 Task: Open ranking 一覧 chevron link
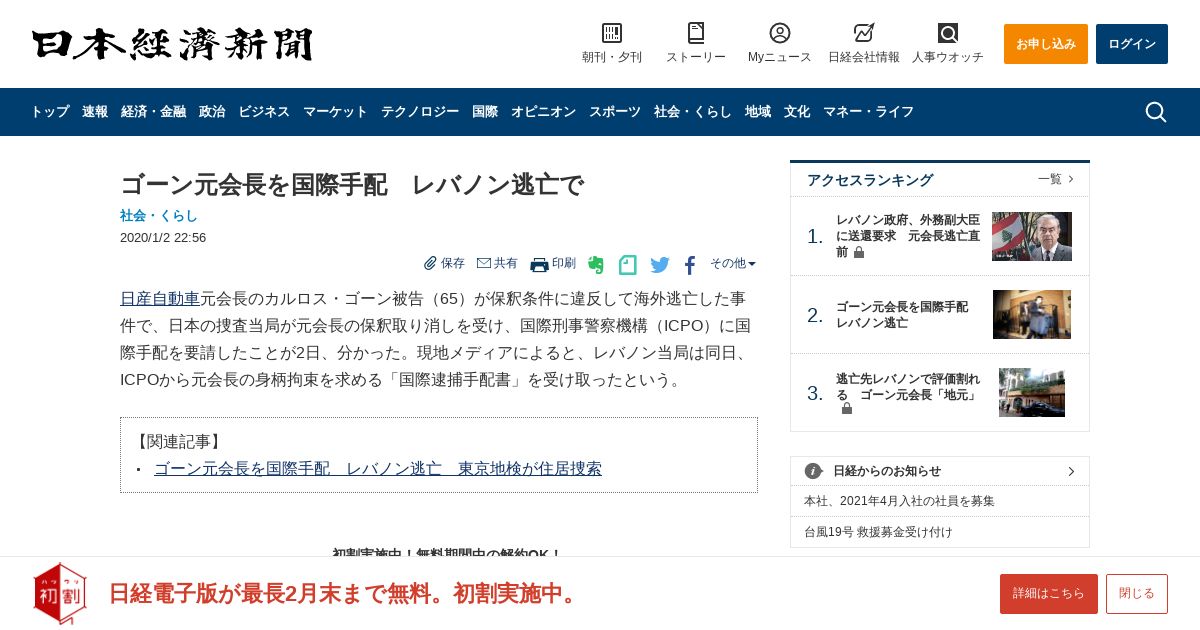tap(1056, 179)
